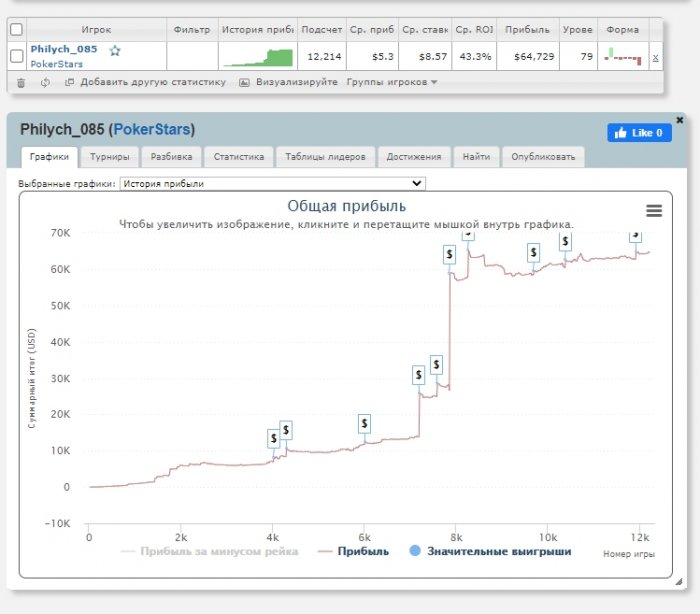Sort by the Ср. ROI column header
Image resolution: width=700 pixels, height=614 pixels.
click(474, 29)
